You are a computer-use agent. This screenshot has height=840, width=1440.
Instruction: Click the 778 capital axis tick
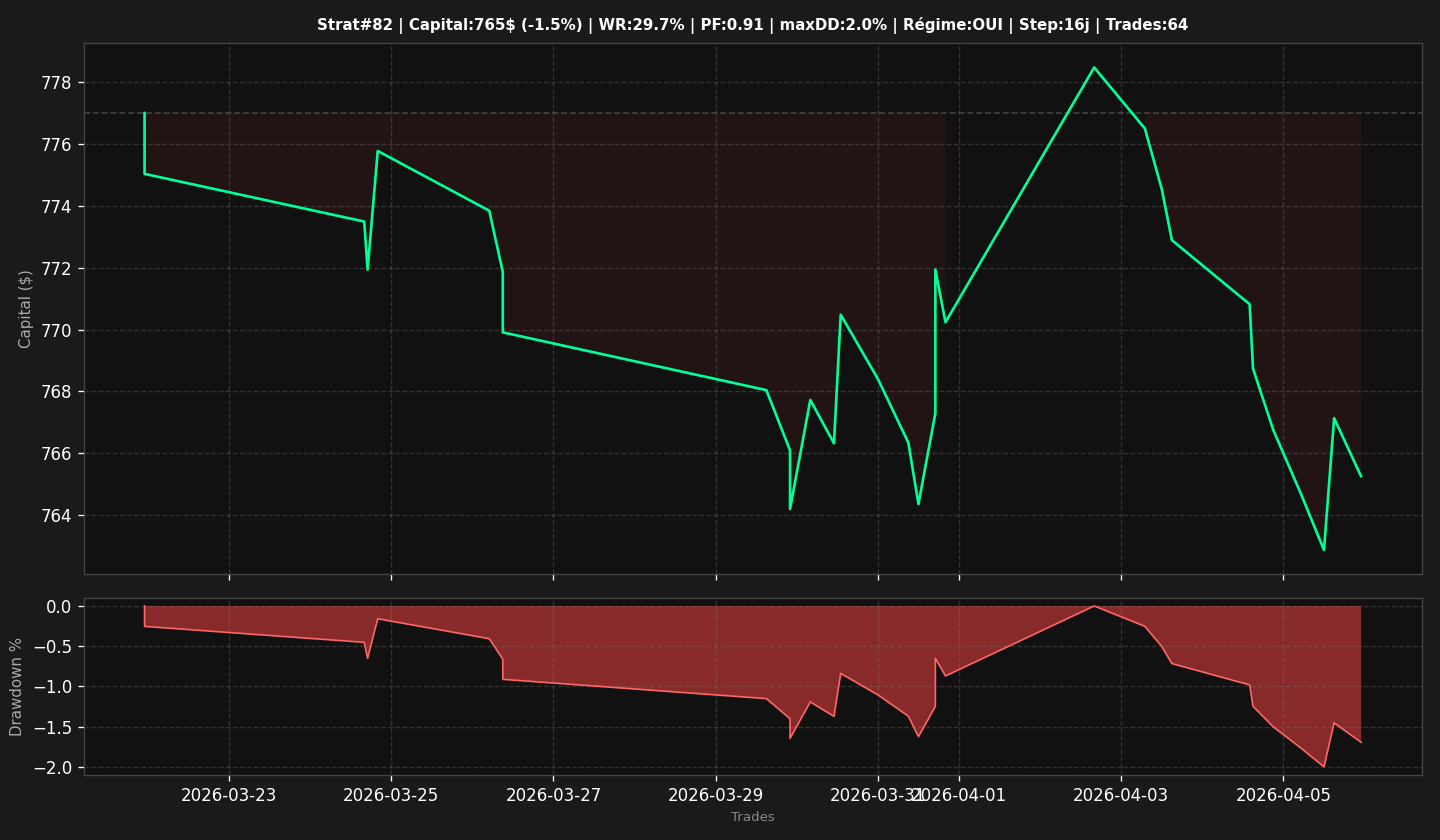coord(57,83)
